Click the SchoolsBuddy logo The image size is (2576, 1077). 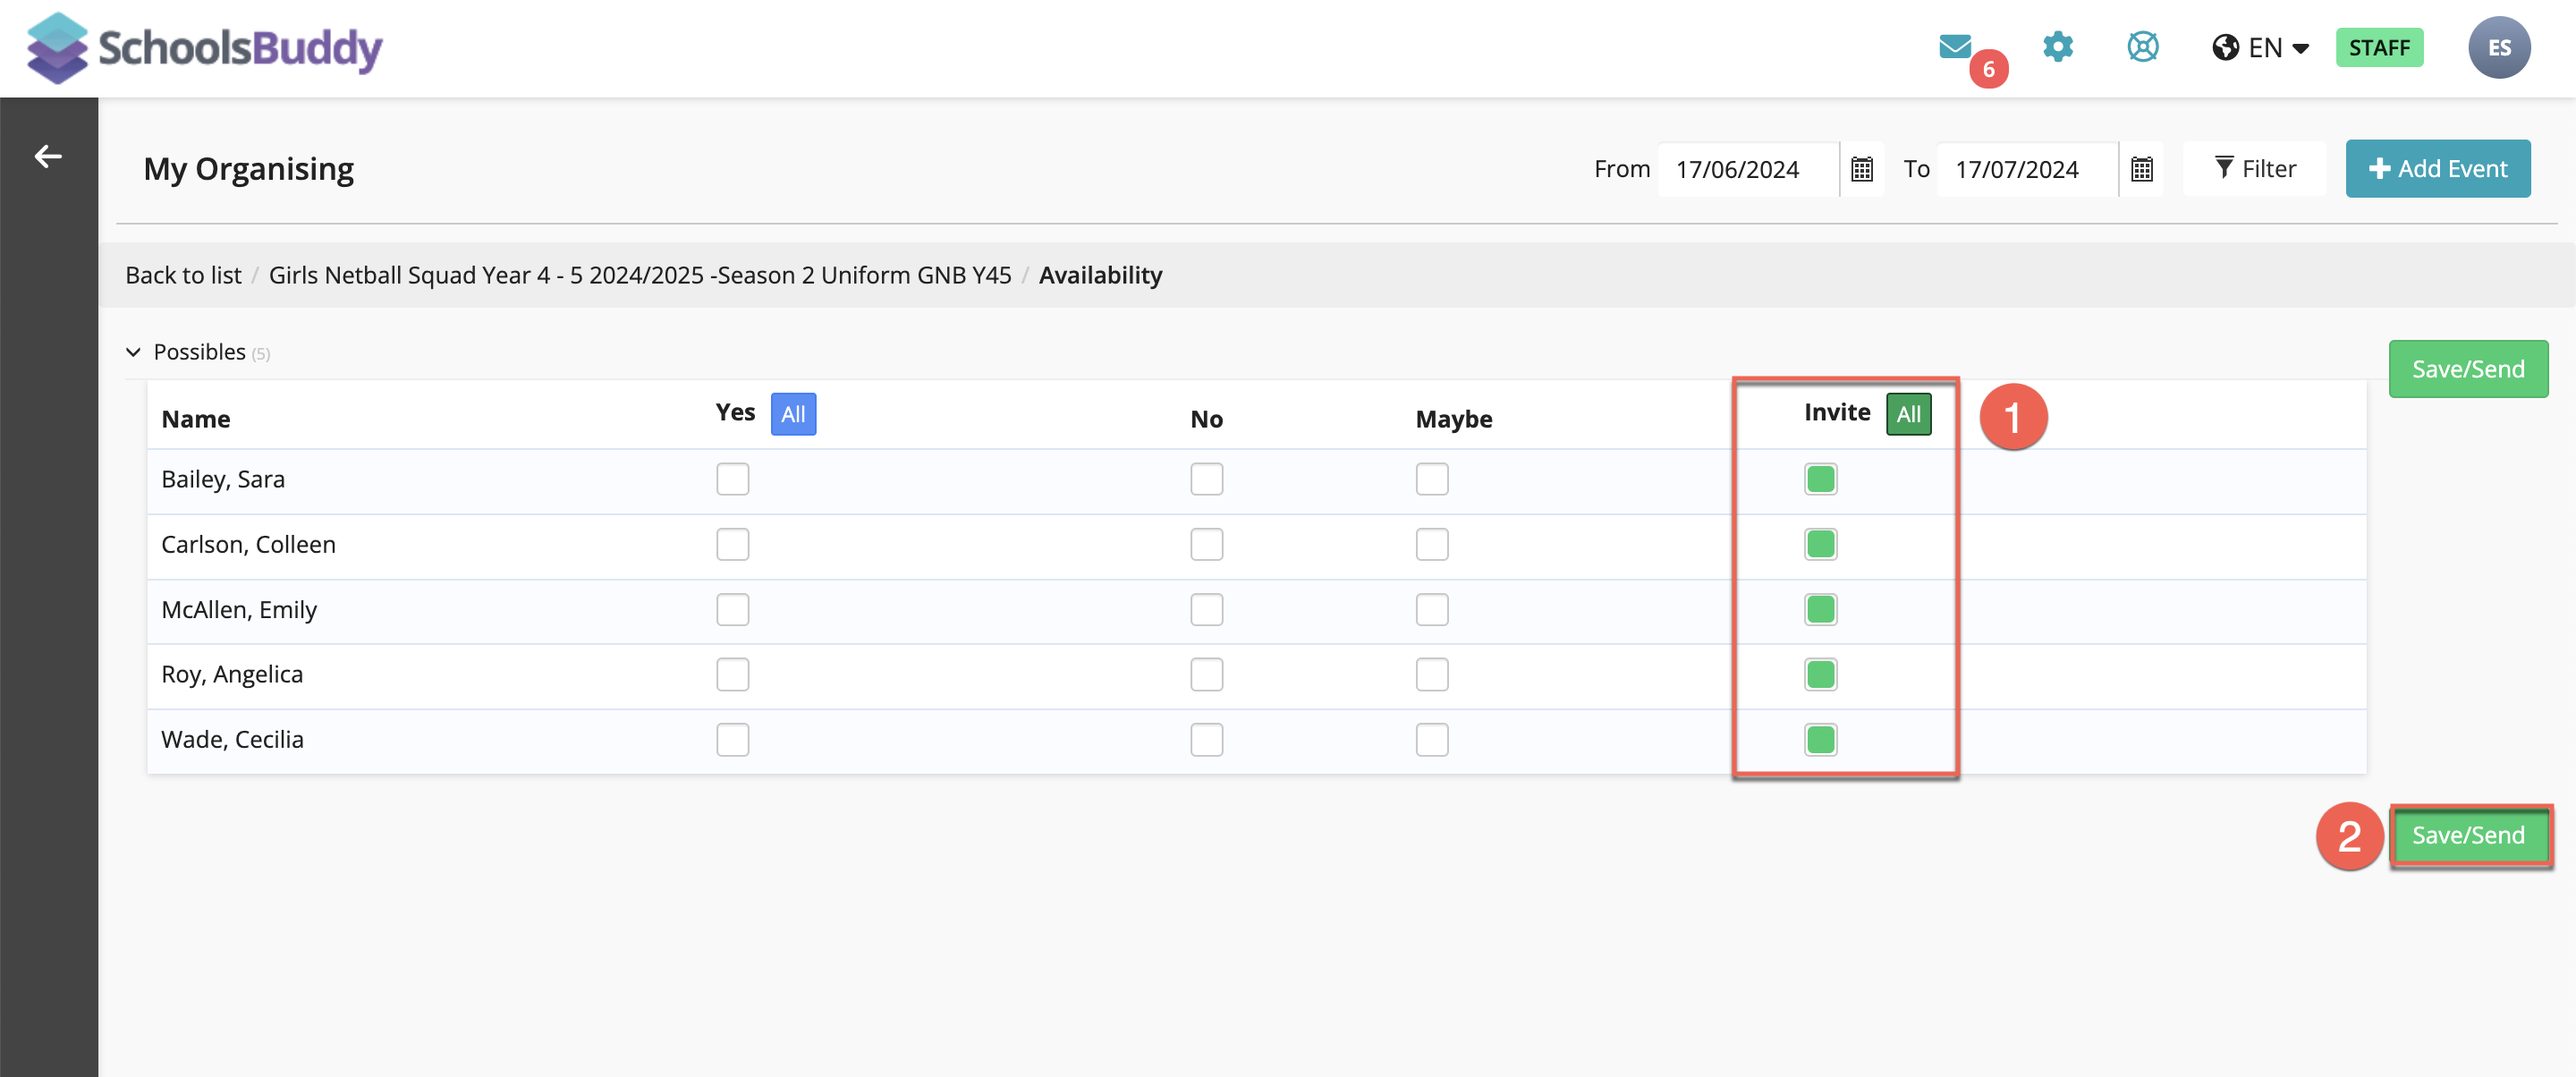click(205, 48)
